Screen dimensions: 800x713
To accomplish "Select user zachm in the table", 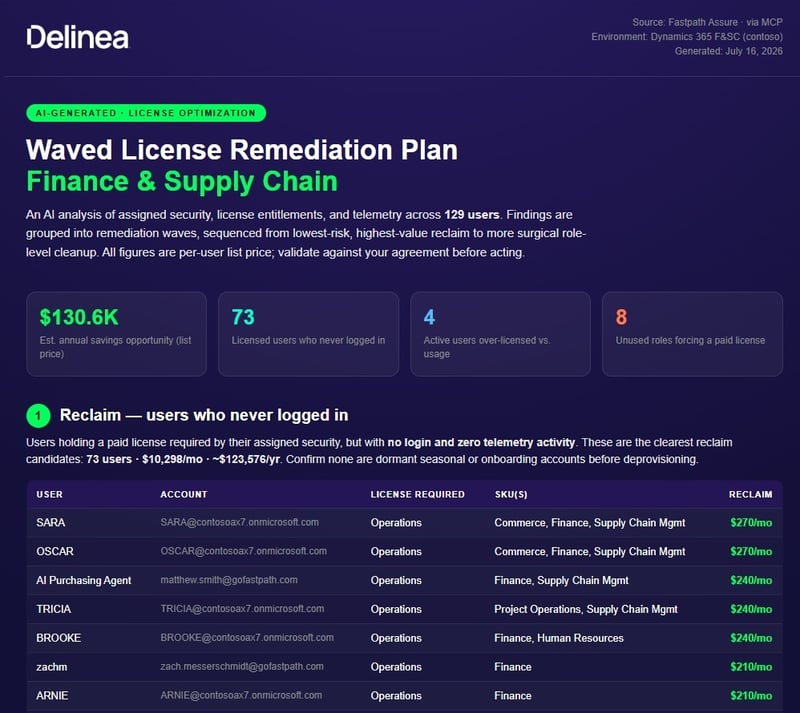I will point(52,667).
